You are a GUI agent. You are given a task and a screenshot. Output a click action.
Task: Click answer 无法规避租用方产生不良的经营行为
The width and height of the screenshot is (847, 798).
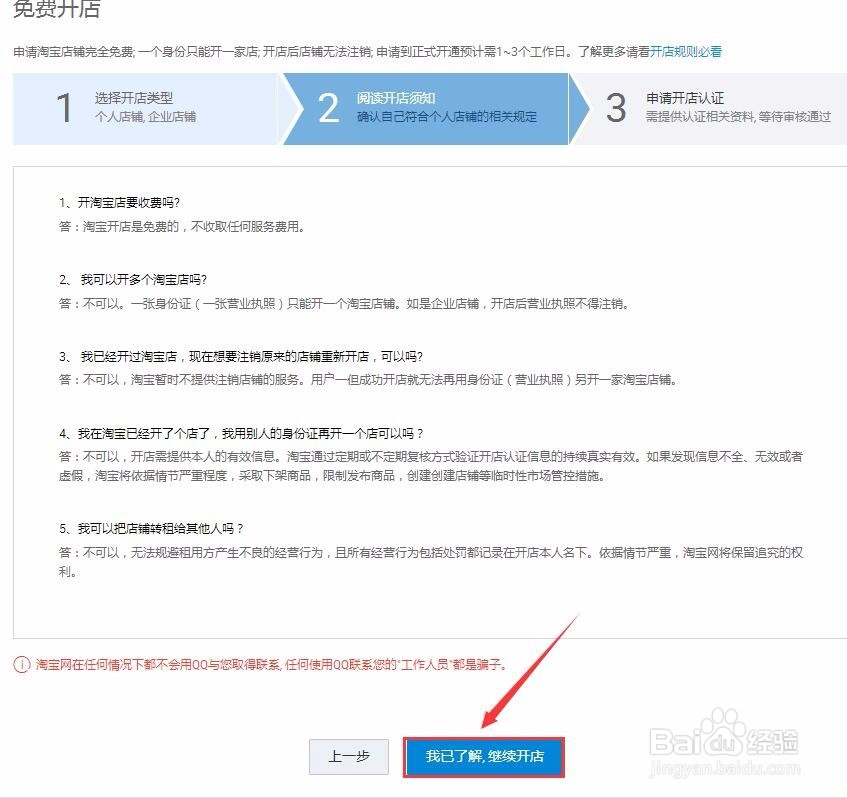tap(431, 562)
